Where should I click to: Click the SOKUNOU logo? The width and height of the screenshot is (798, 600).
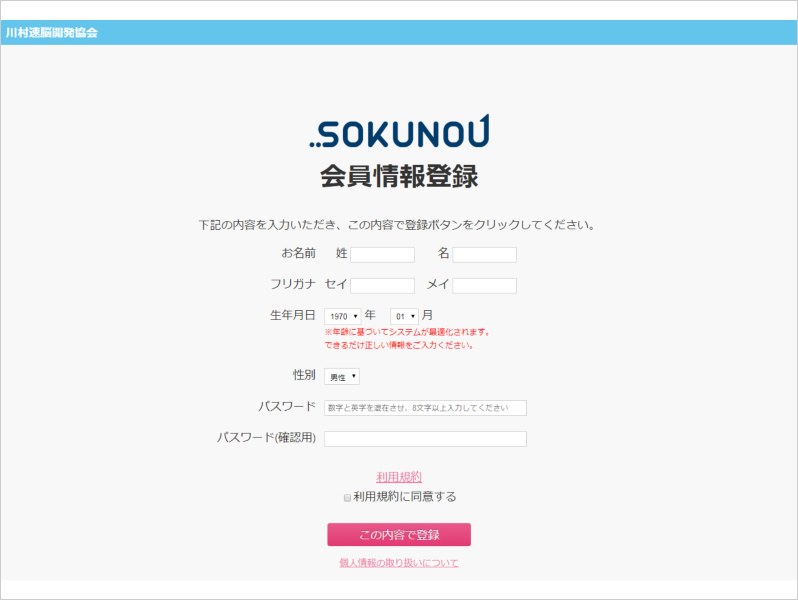pyautogui.click(x=400, y=132)
